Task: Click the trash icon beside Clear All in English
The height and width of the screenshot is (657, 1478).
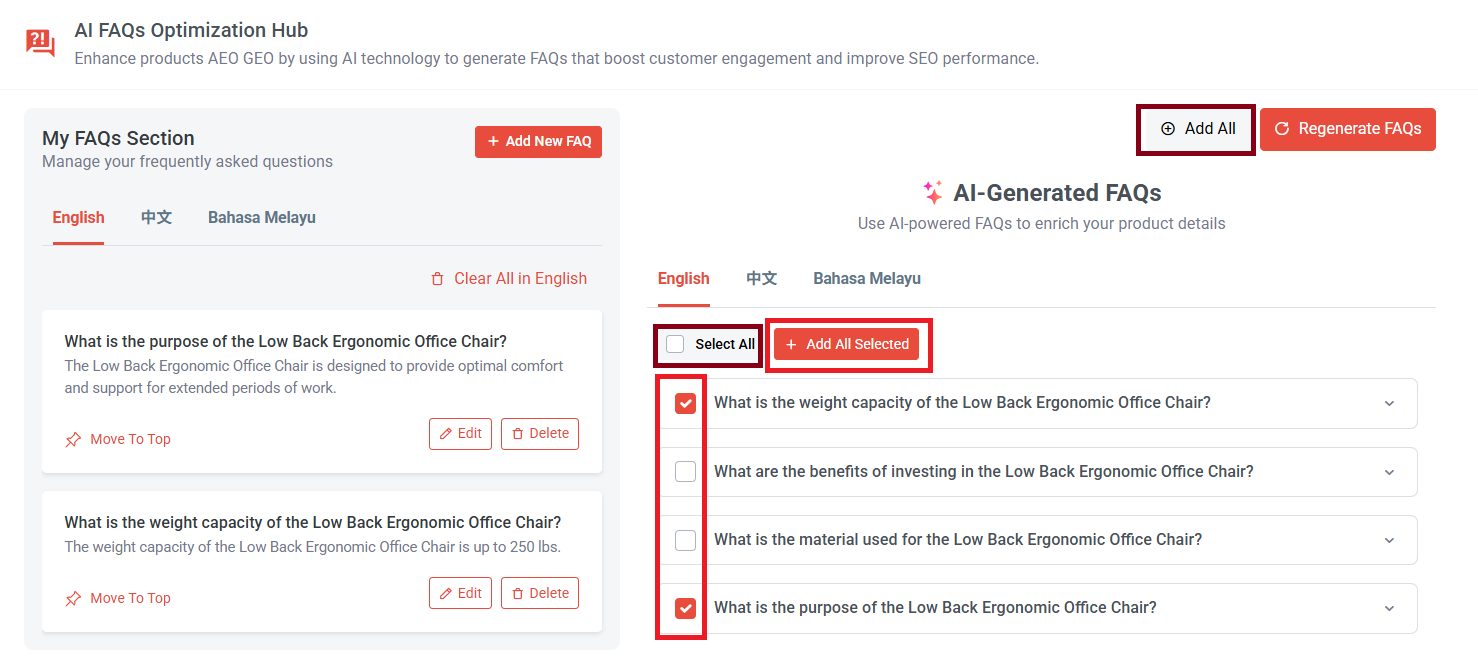Action: point(436,278)
